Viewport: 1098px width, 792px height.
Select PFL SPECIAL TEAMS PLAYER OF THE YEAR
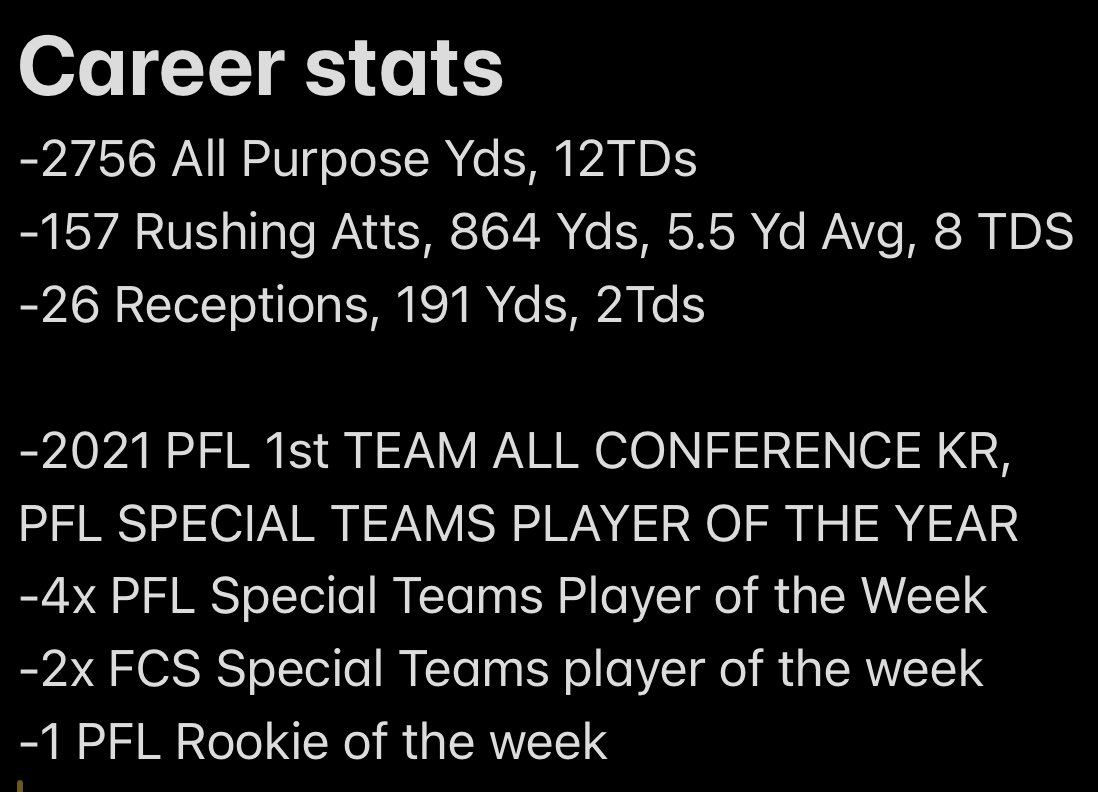518,524
